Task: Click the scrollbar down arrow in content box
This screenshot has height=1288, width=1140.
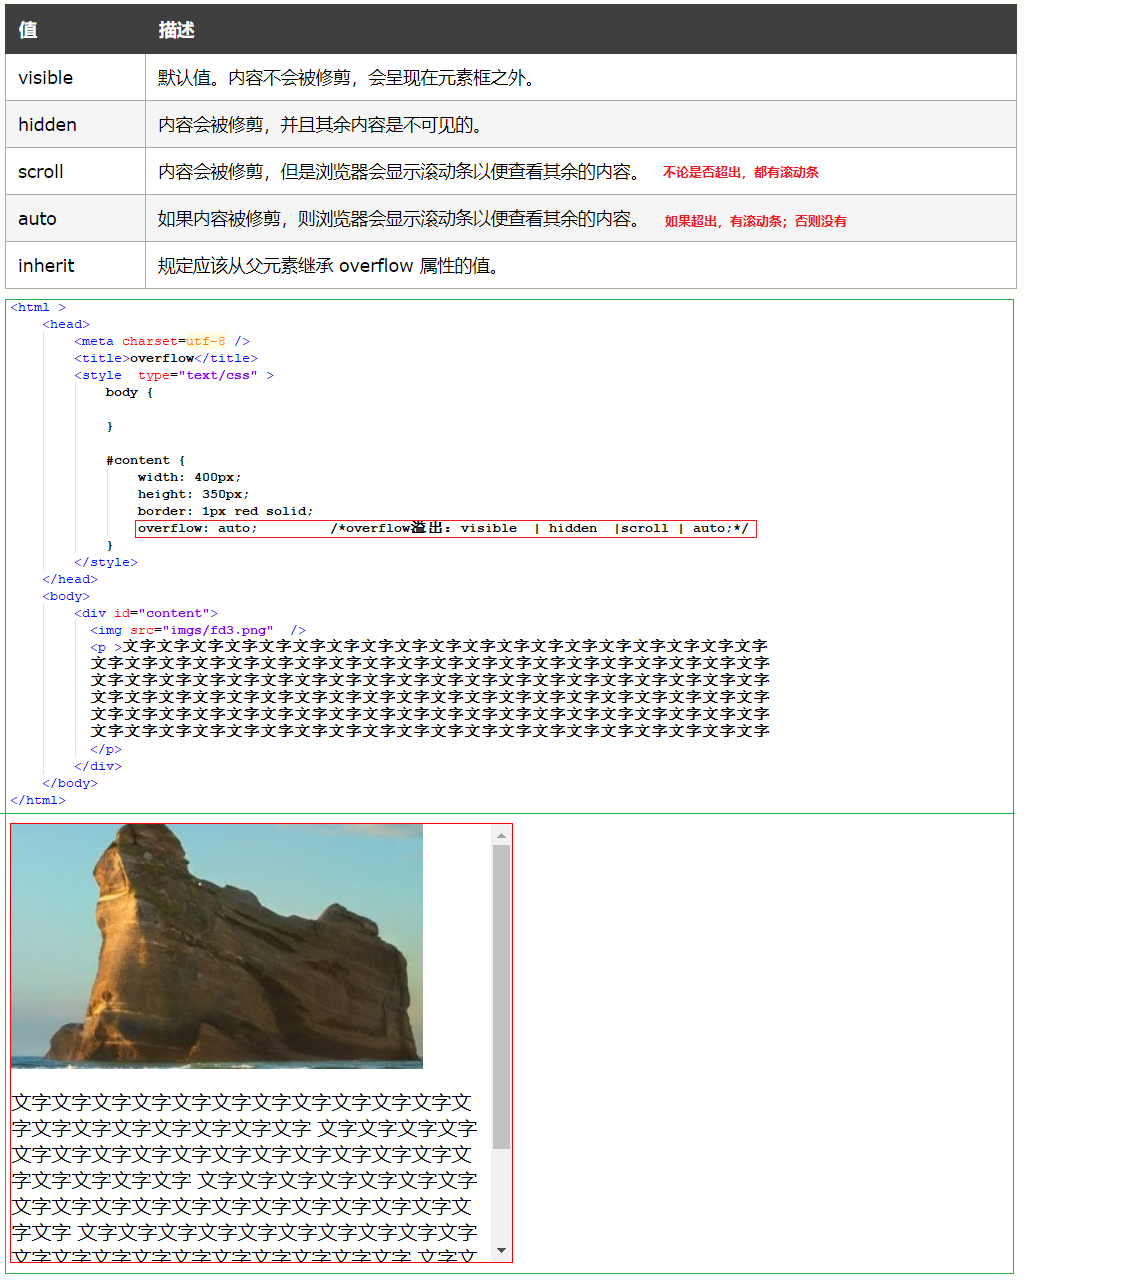Action: click(502, 1251)
